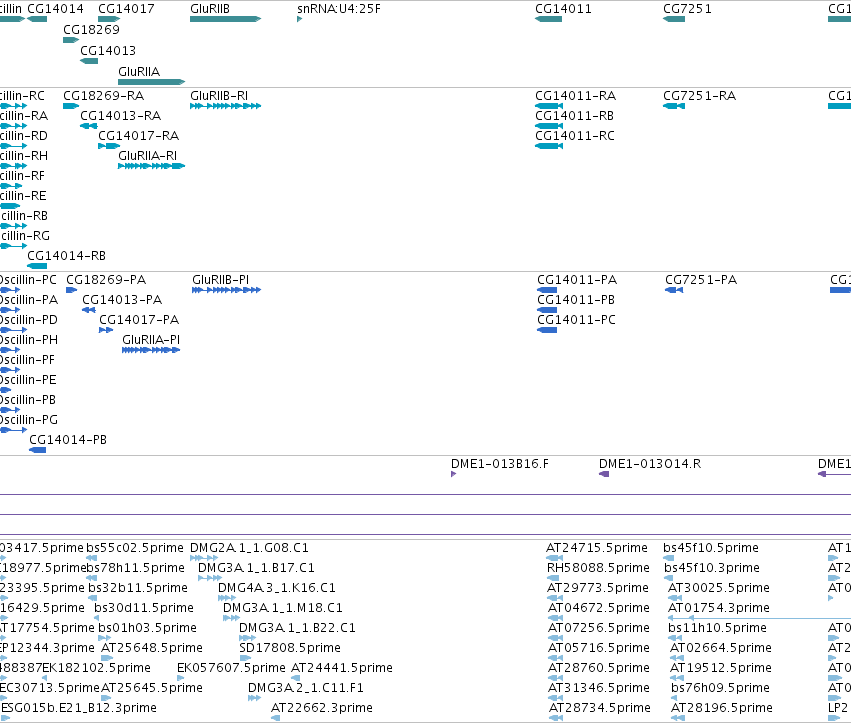Select the GluRIIA gene label
The image size is (851, 723).
tap(139, 72)
